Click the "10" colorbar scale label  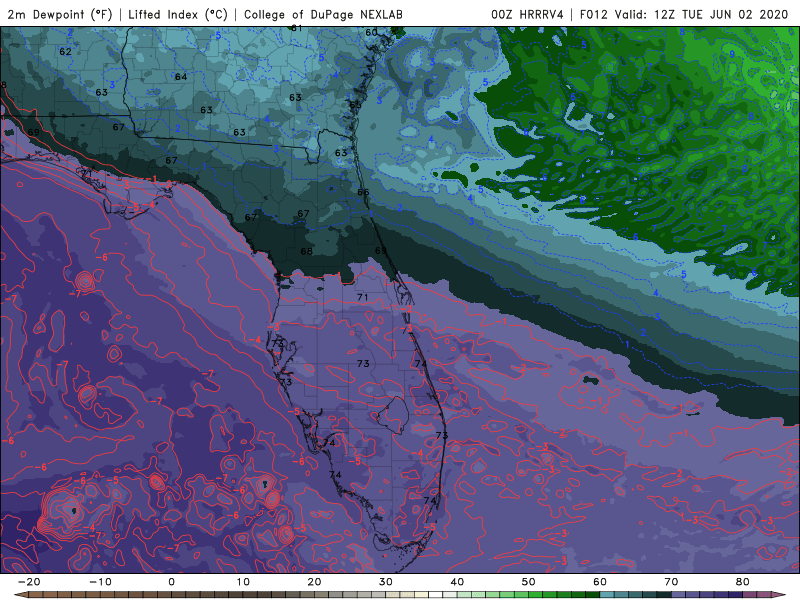(243, 582)
